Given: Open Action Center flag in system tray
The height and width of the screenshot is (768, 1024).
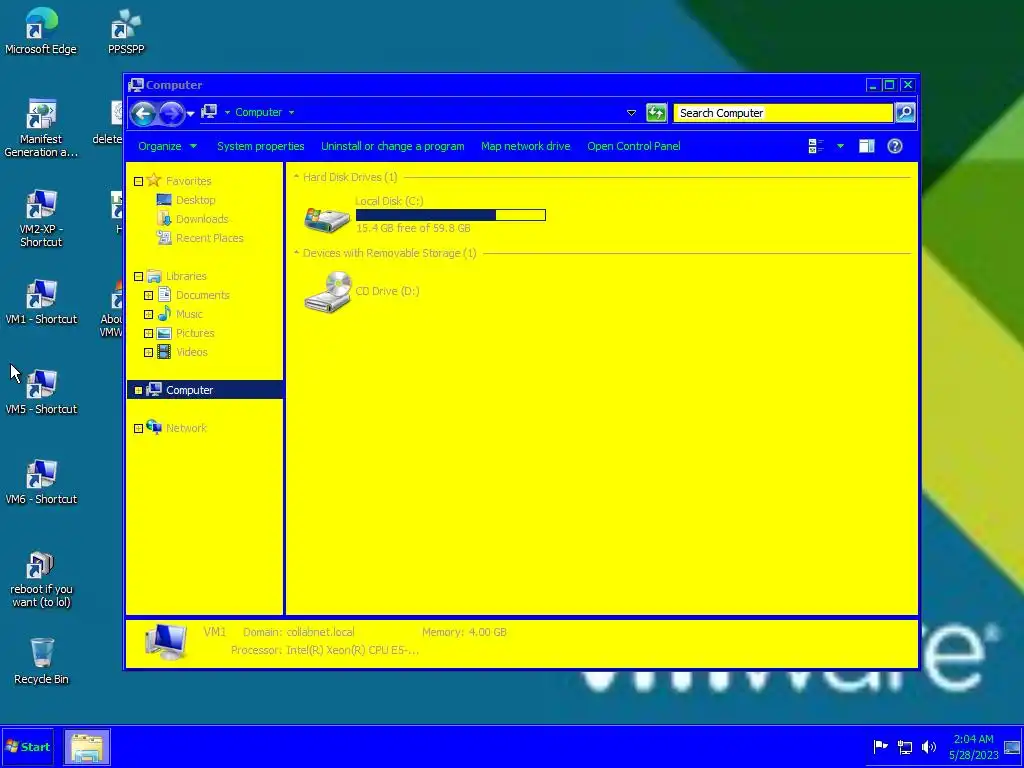Looking at the screenshot, I should pyautogui.click(x=880, y=746).
